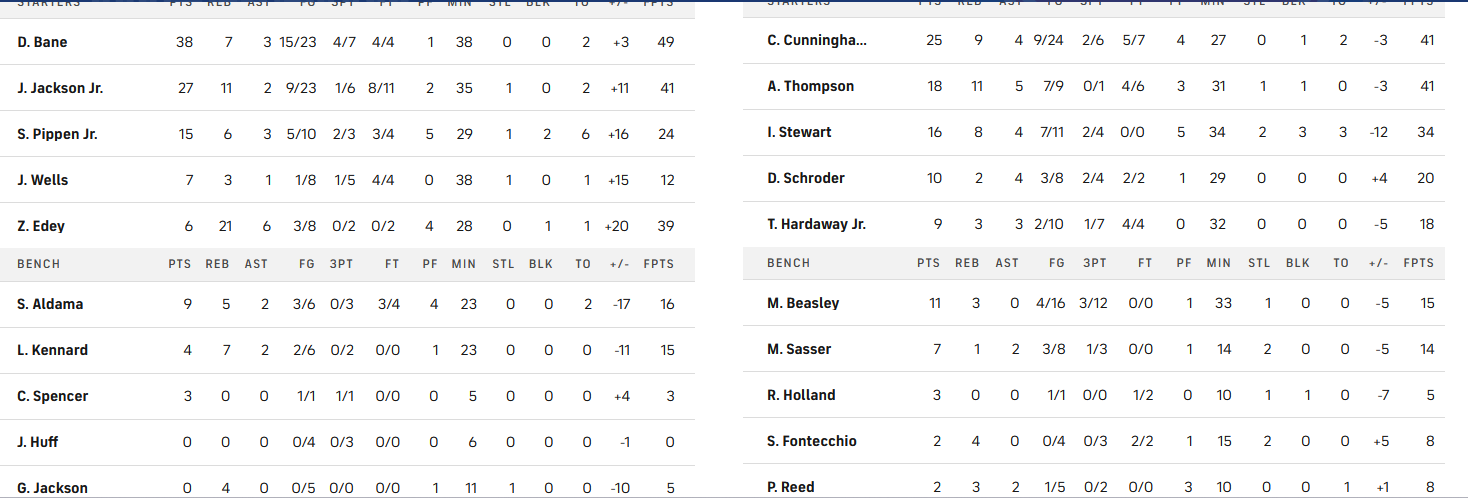Open C. Cunningham's truncated name link
Viewport: 1468px width, 498px height.
pyautogui.click(x=817, y=40)
